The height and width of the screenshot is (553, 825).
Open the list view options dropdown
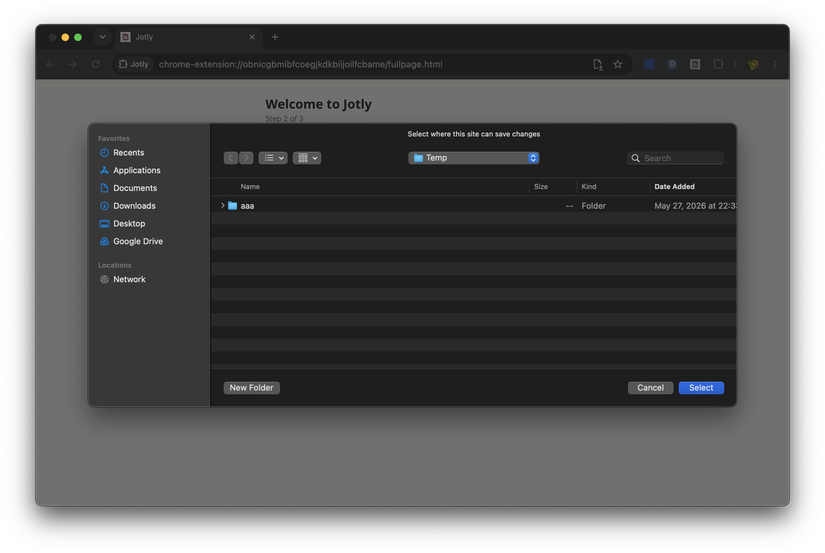tap(273, 158)
